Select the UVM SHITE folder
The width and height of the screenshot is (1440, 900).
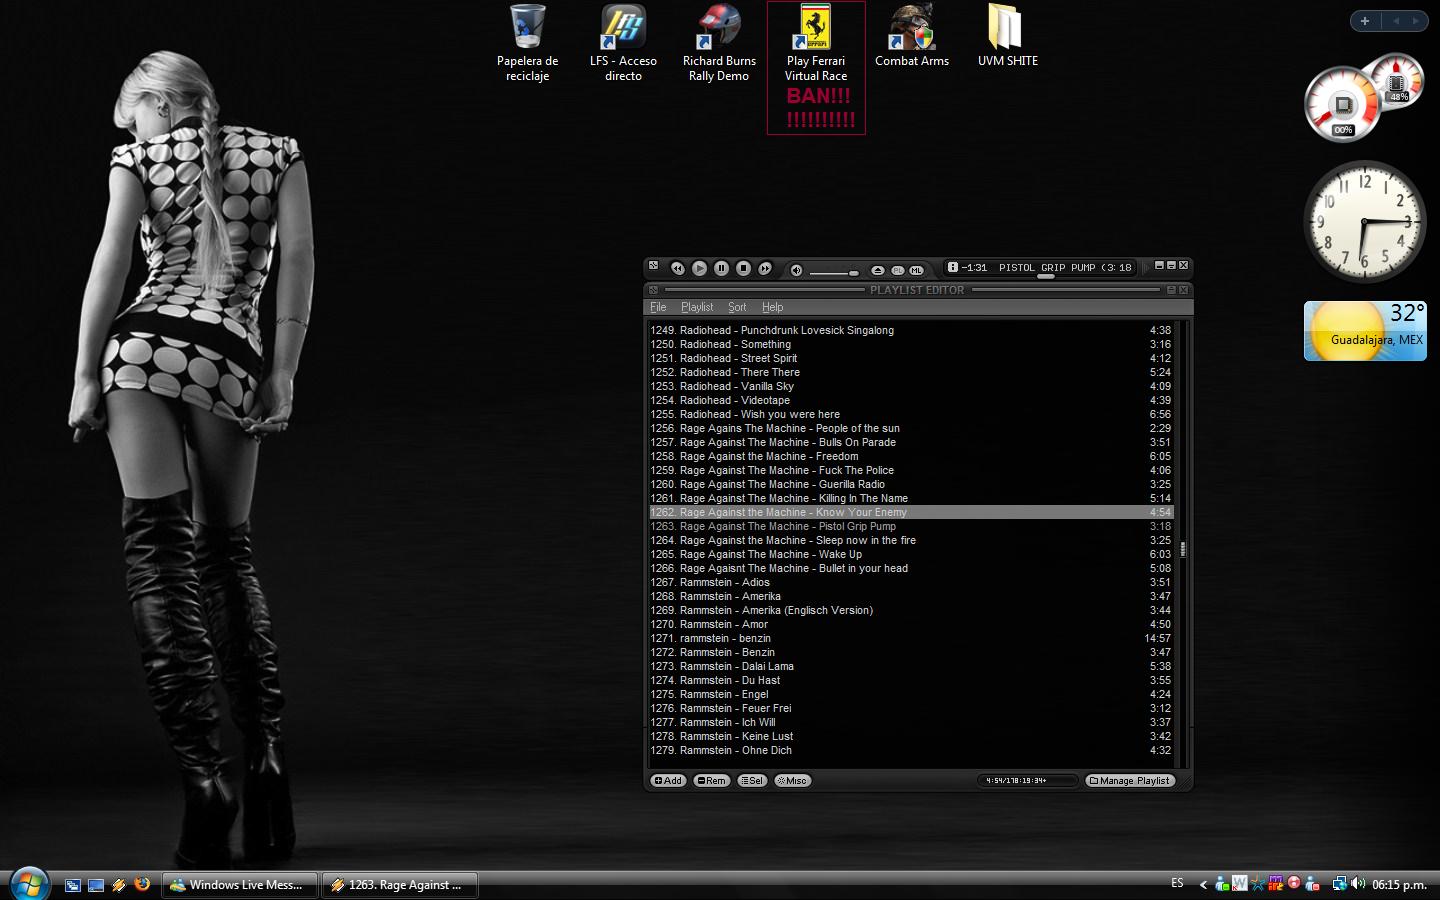point(1007,36)
